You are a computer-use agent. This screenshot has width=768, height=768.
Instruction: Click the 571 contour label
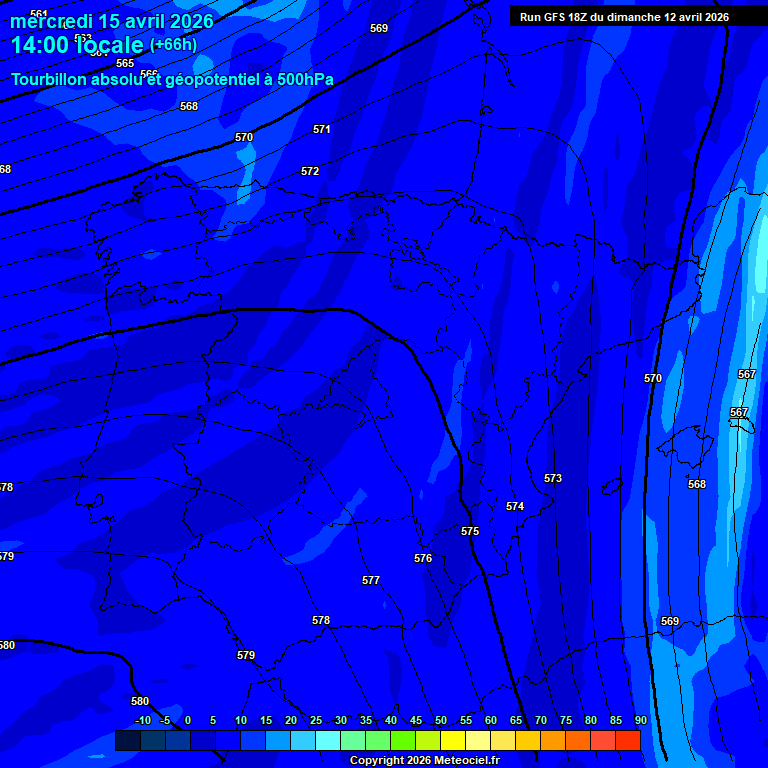point(321,129)
